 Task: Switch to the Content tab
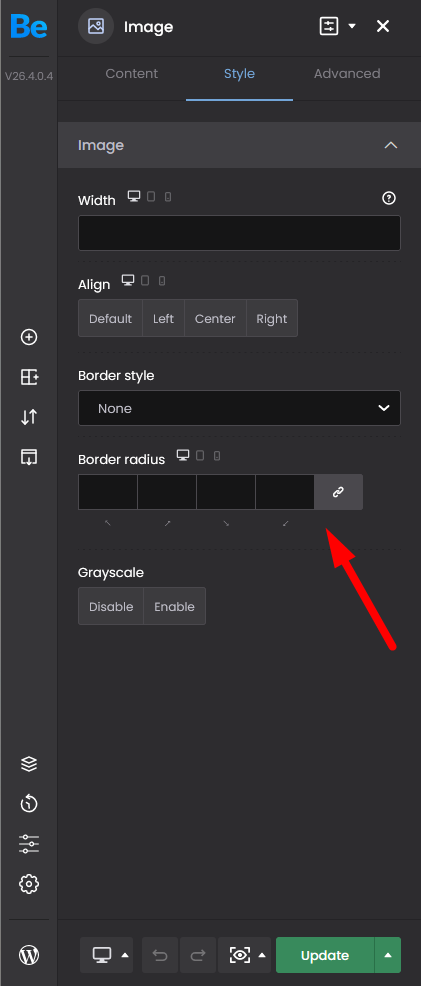coord(131,74)
